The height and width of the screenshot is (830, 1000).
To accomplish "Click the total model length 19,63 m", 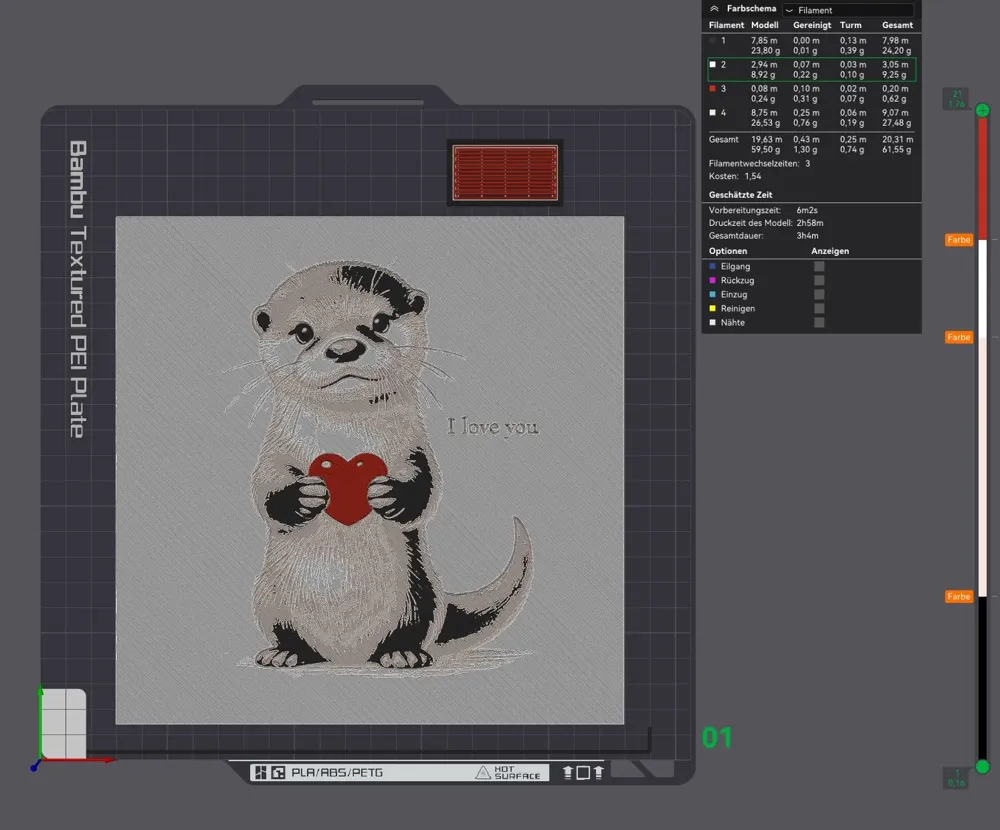I will 767,140.
